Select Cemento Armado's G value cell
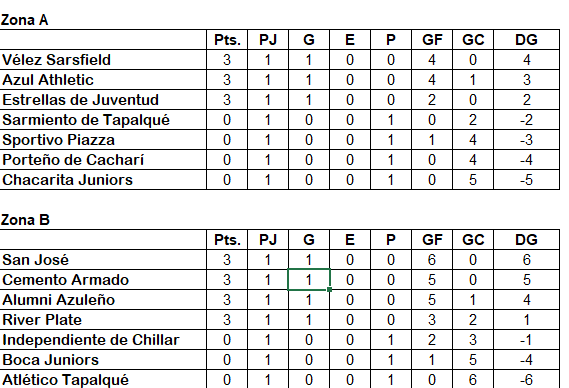This screenshot has width=569, height=388. tap(309, 280)
